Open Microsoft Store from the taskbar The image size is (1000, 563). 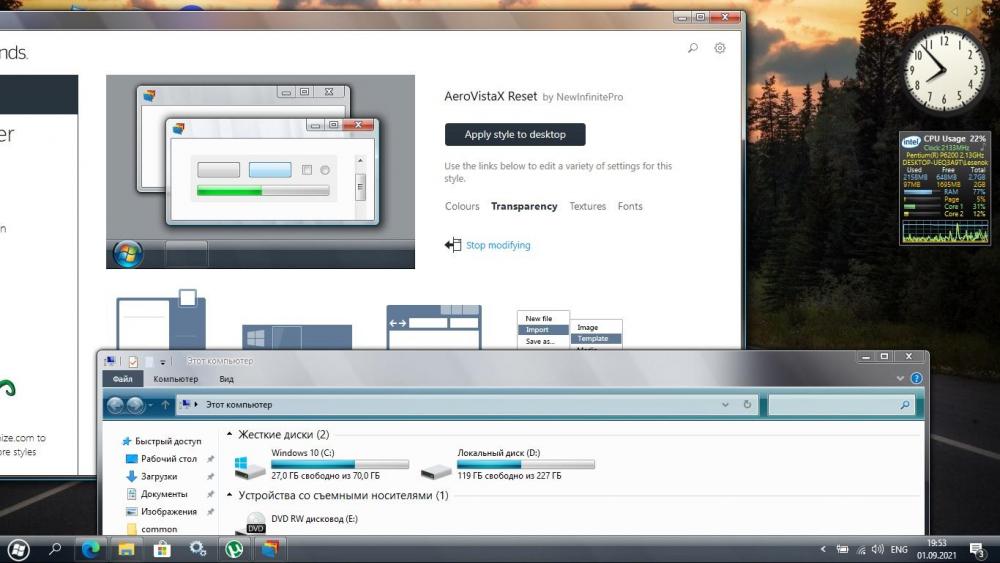click(x=162, y=549)
